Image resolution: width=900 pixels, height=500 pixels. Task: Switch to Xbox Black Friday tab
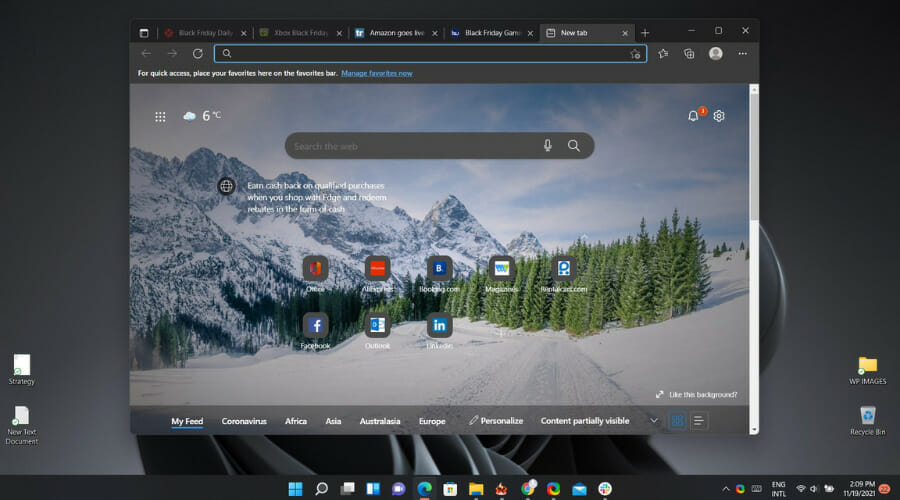(x=300, y=33)
